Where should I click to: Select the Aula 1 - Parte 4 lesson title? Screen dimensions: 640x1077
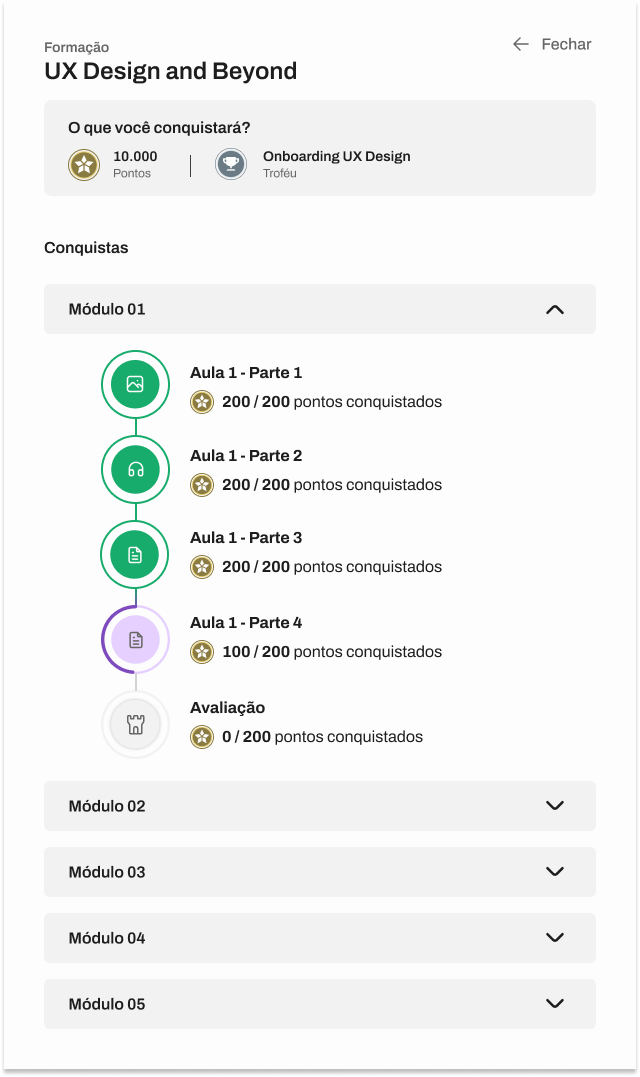tap(246, 623)
